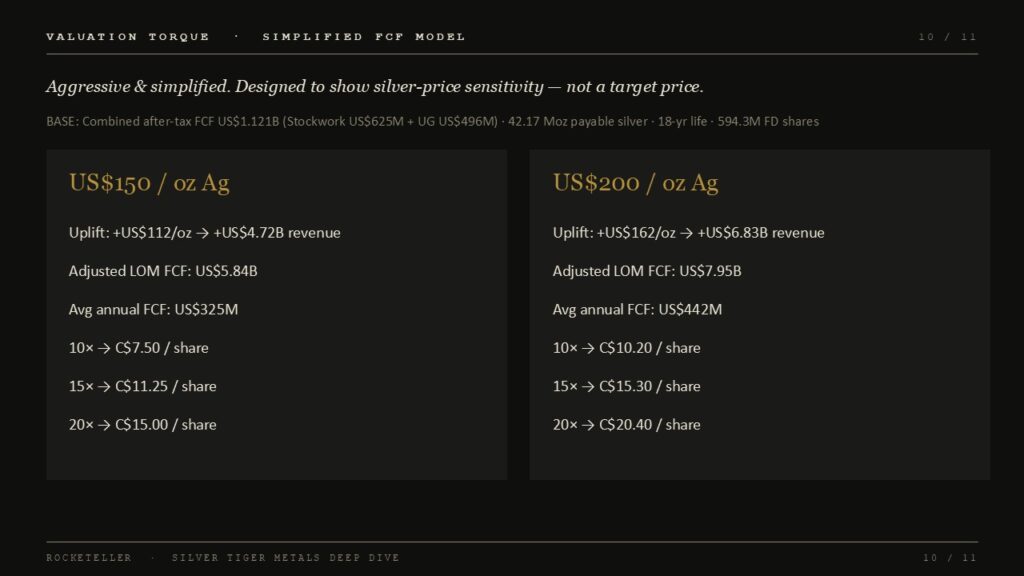Click the '10× → C$7.50 / share' line
The height and width of the screenshot is (576, 1024).
click(138, 348)
